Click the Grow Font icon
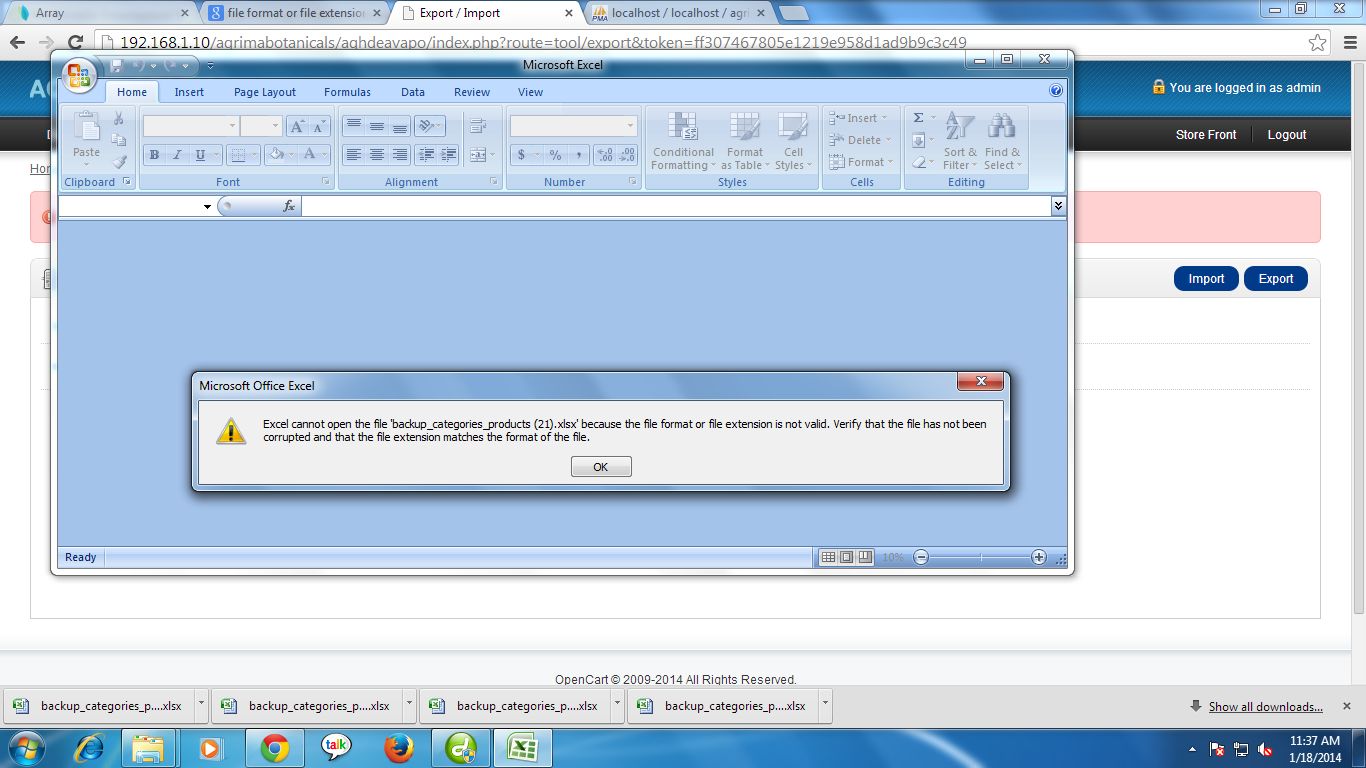Screen dimensions: 1366x768 click(x=297, y=126)
